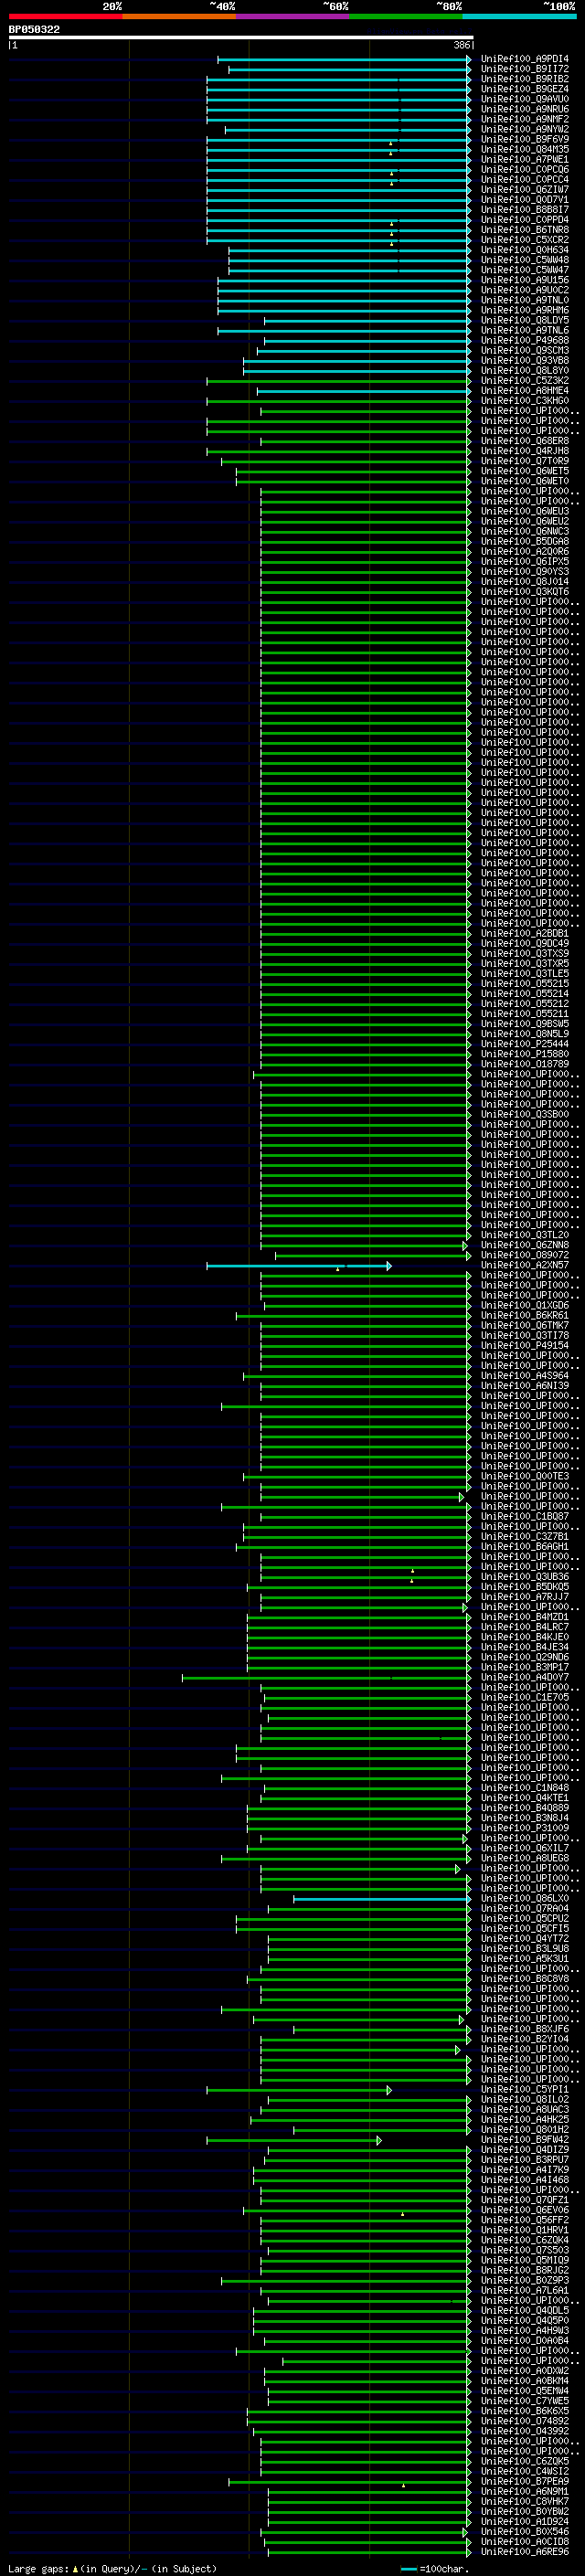Open hit UniRef100_A2XN57

coord(524,1265)
